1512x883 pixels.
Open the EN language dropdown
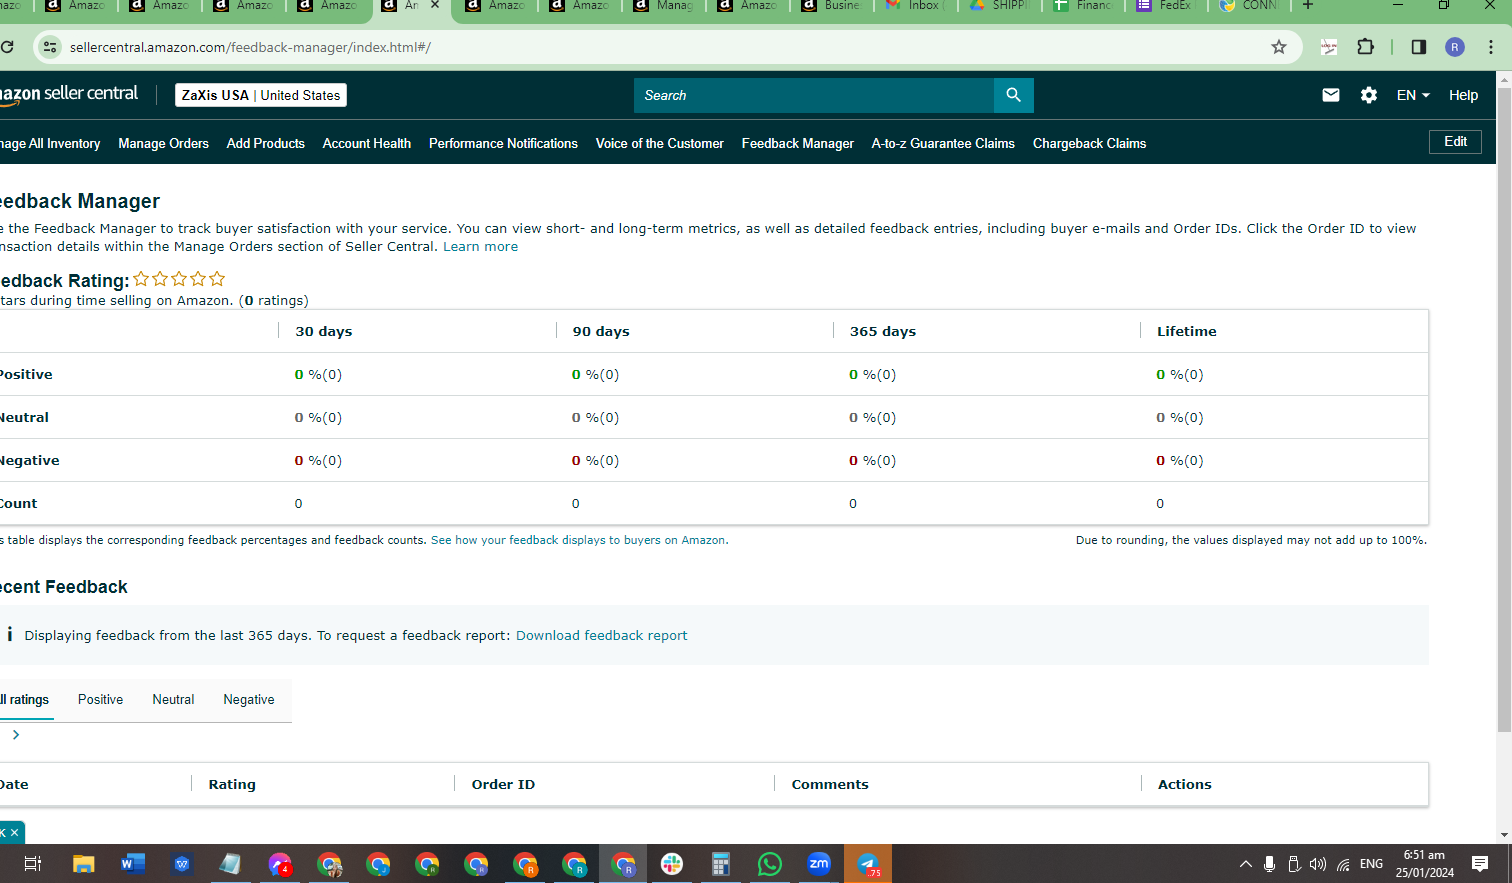click(x=1413, y=95)
